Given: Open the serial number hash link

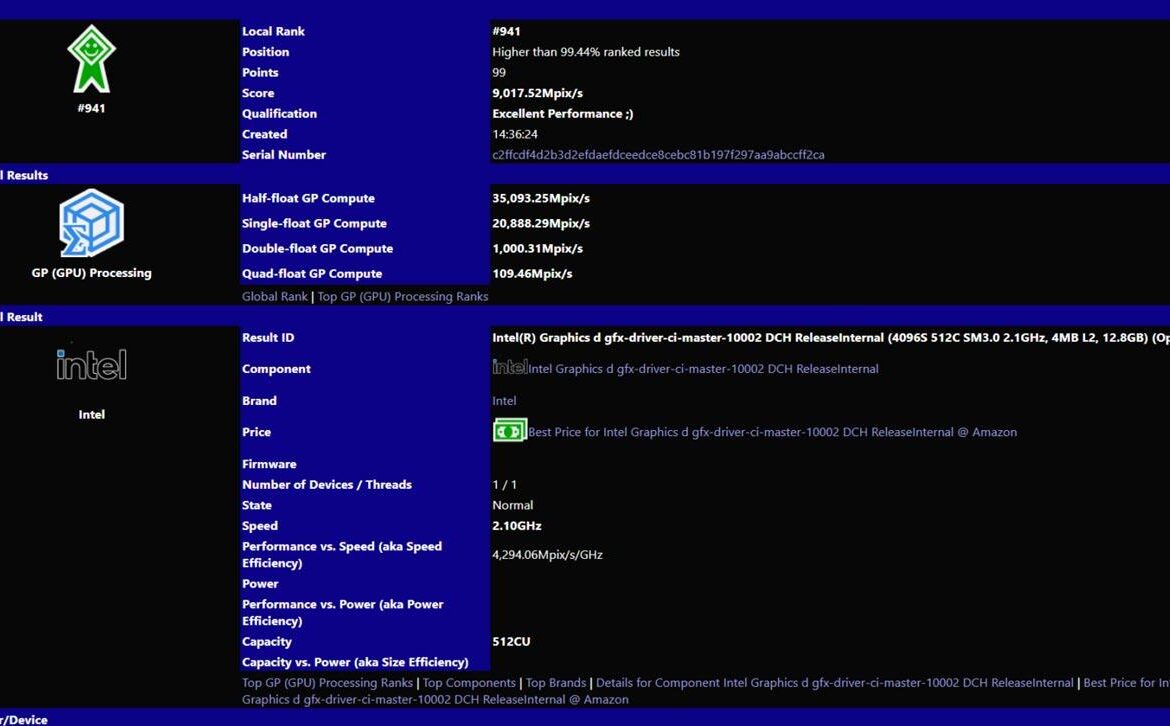Looking at the screenshot, I should coord(658,155).
